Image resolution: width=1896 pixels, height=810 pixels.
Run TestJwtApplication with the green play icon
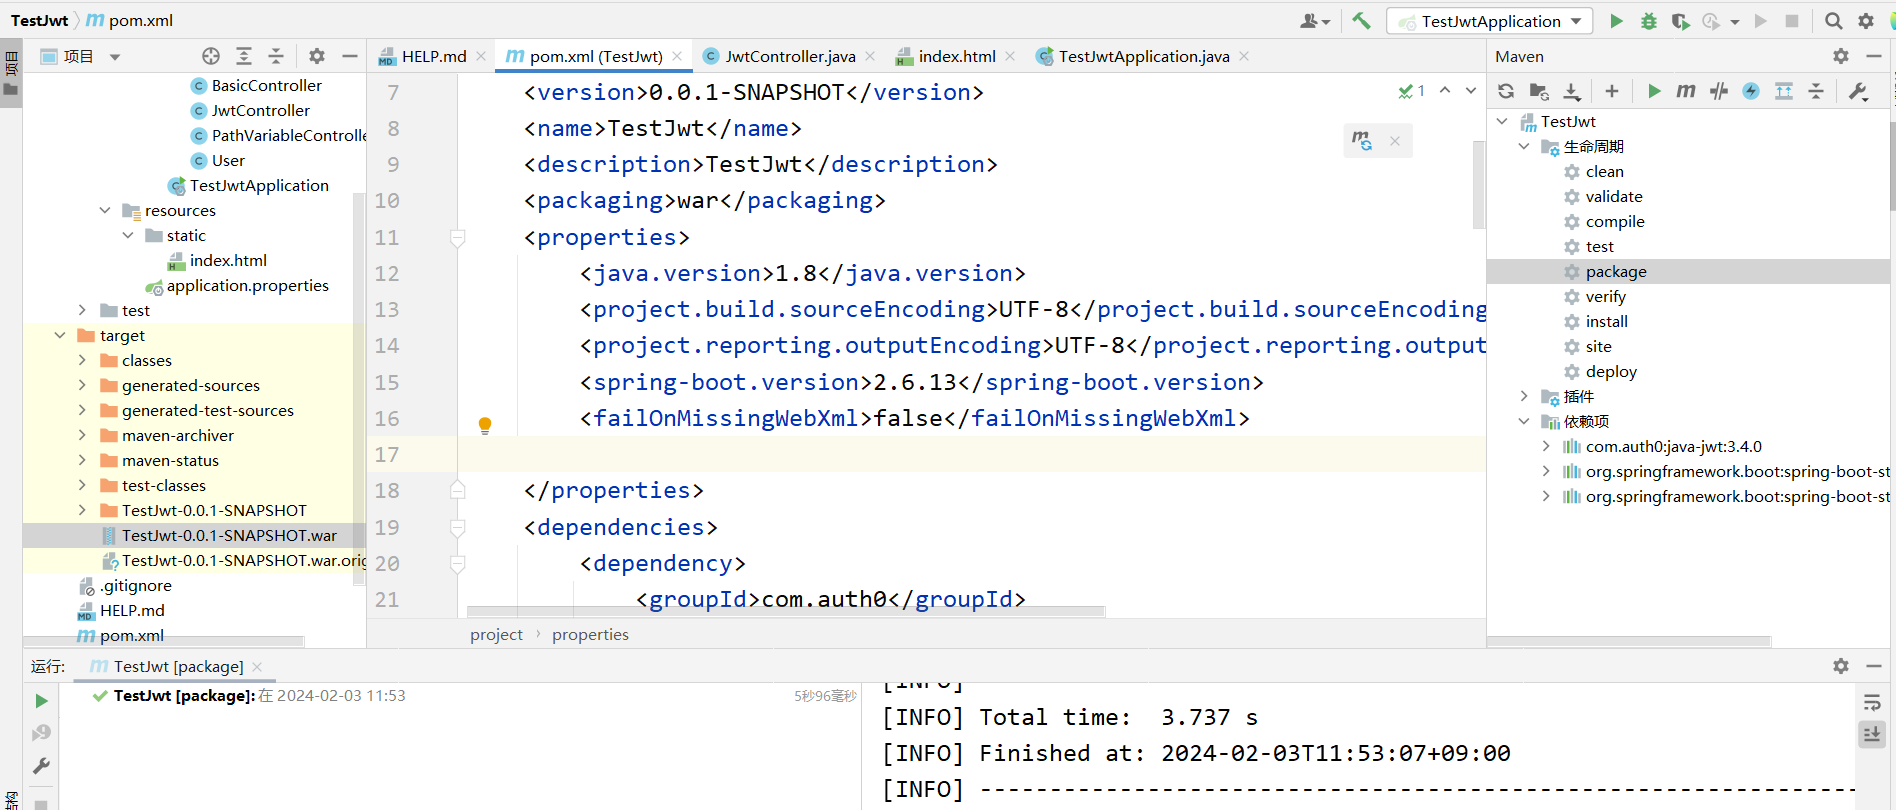(1616, 21)
